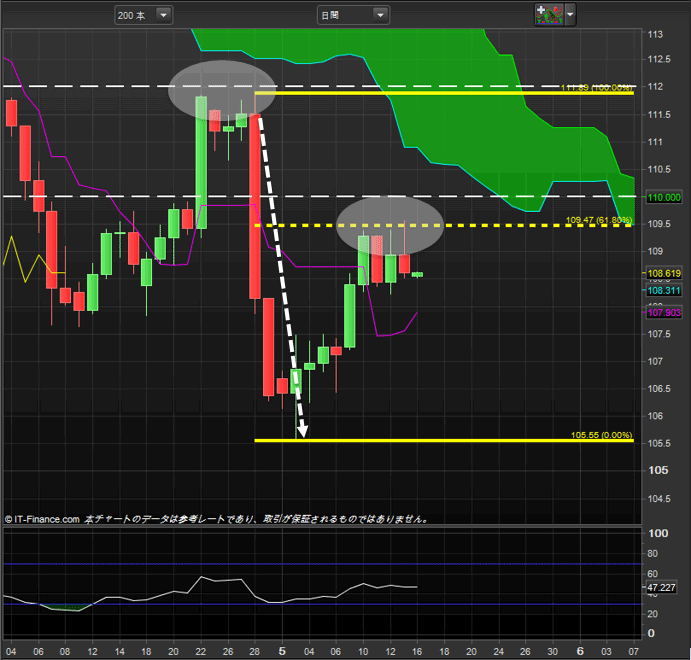The image size is (691, 660).
Task: Click the RSI value label 47.227
Action: click(661, 587)
